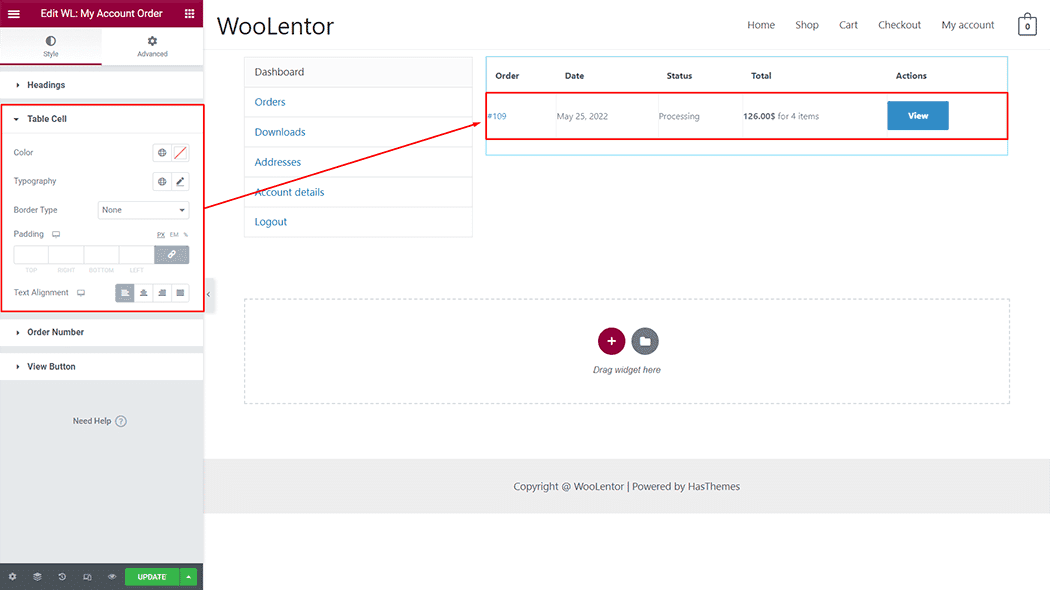Click the Typography edit pencil icon
The image size is (1050, 590).
[x=180, y=182]
